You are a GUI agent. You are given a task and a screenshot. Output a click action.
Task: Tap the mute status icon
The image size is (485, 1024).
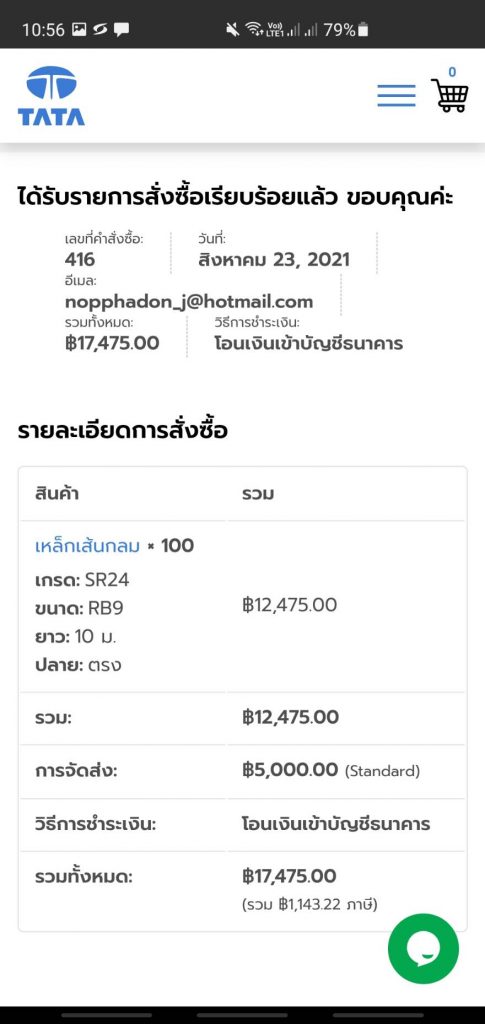tap(232, 29)
